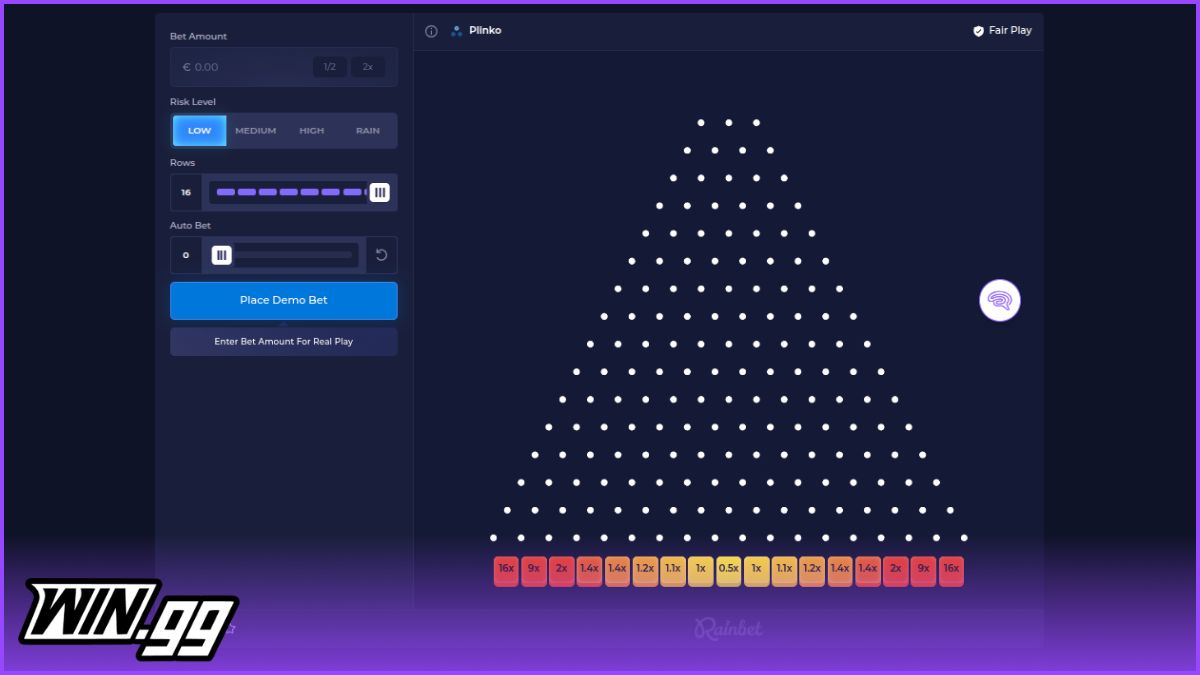Viewport: 1200px width, 675px height.
Task: Click the Auto Bet slider handle
Action: 222,255
